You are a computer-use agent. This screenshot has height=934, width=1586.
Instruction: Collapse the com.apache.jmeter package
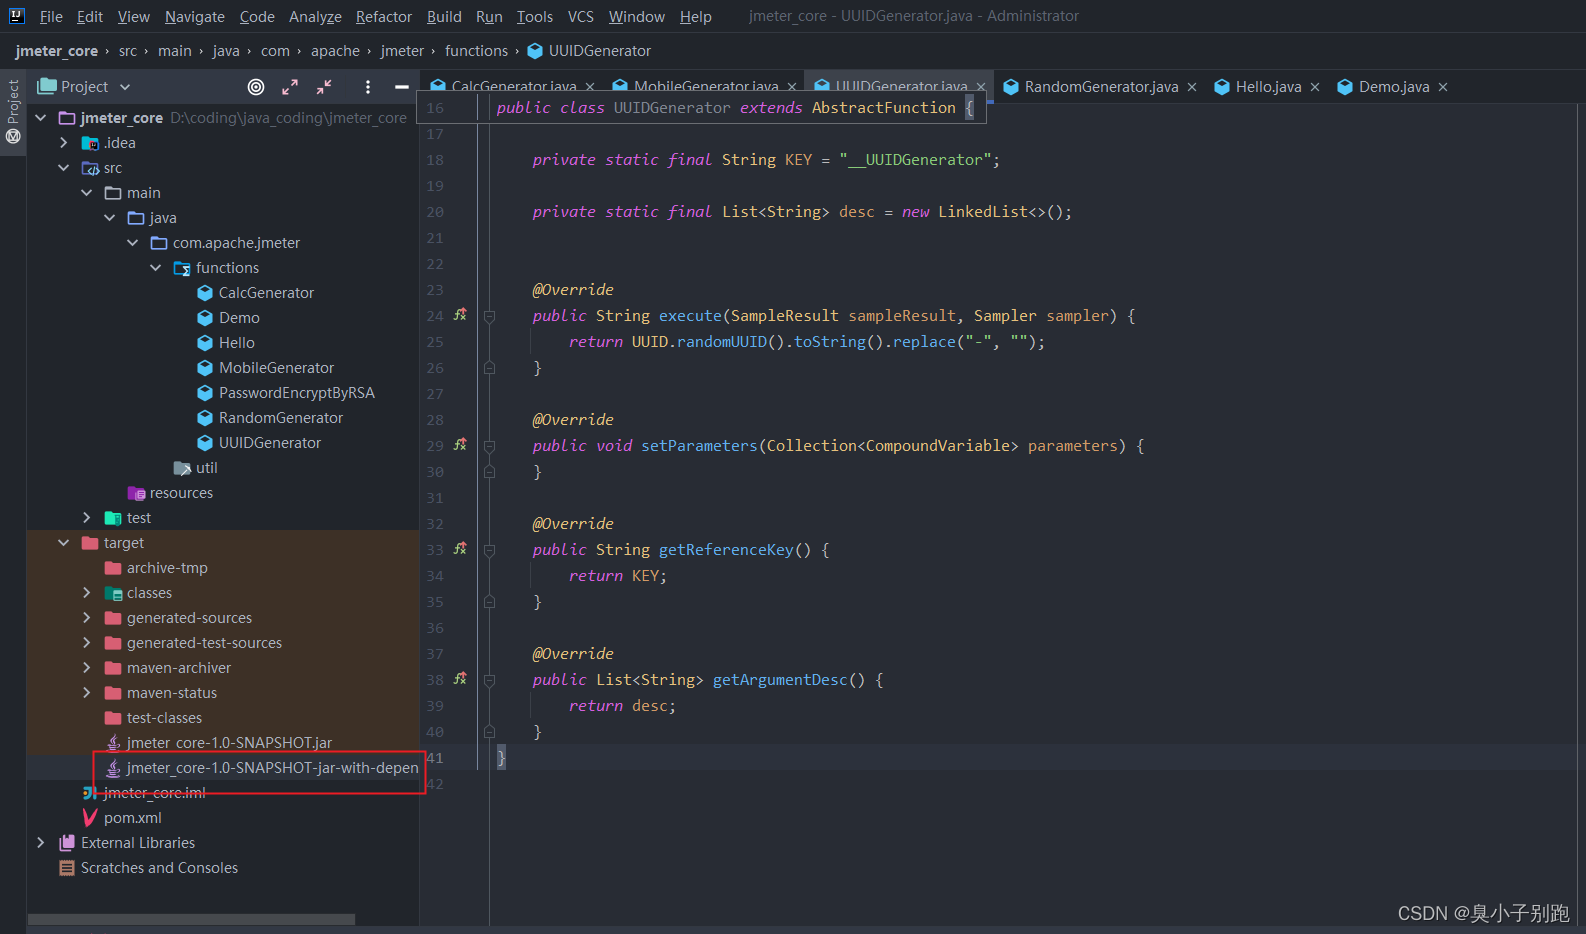(x=133, y=243)
